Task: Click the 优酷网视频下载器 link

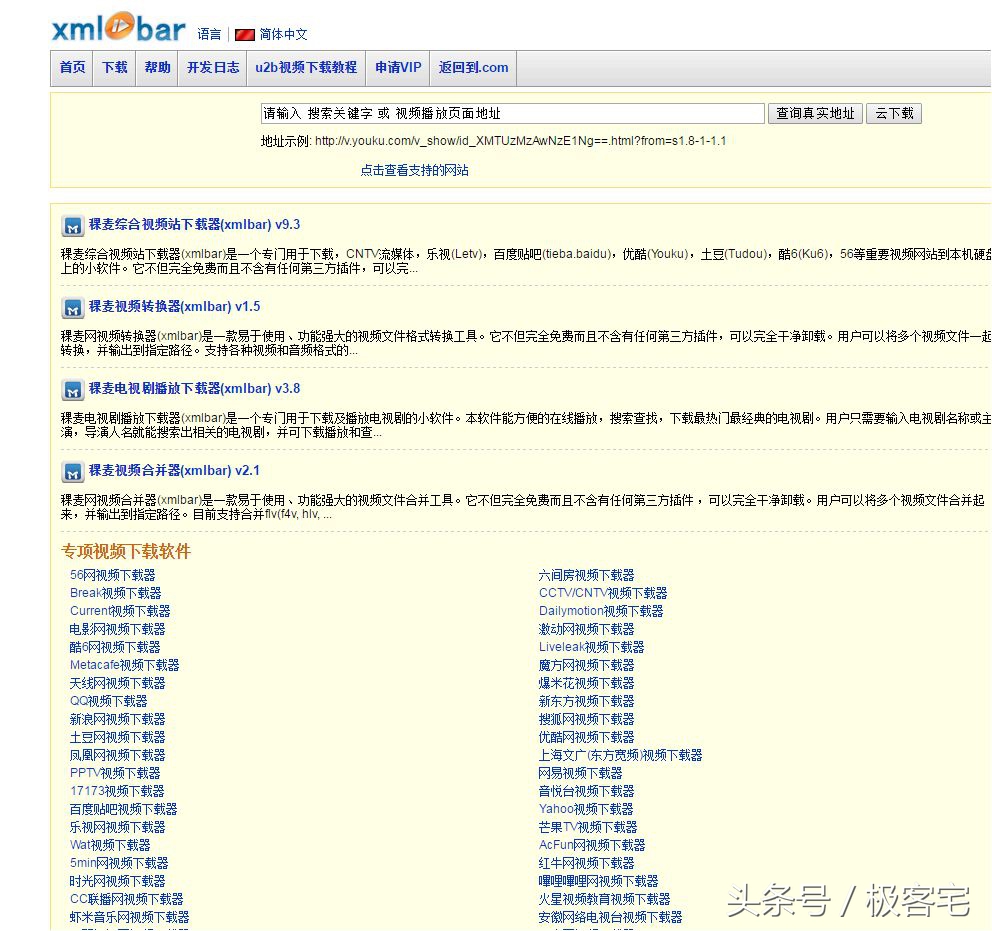Action: [587, 737]
